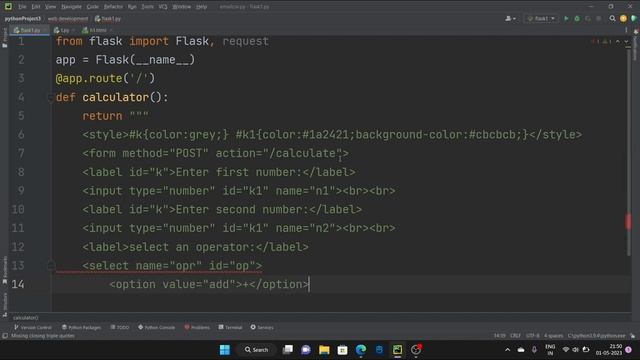Open the Version Control tool window
Screen dimensions: 640x360
click(x=33, y=327)
